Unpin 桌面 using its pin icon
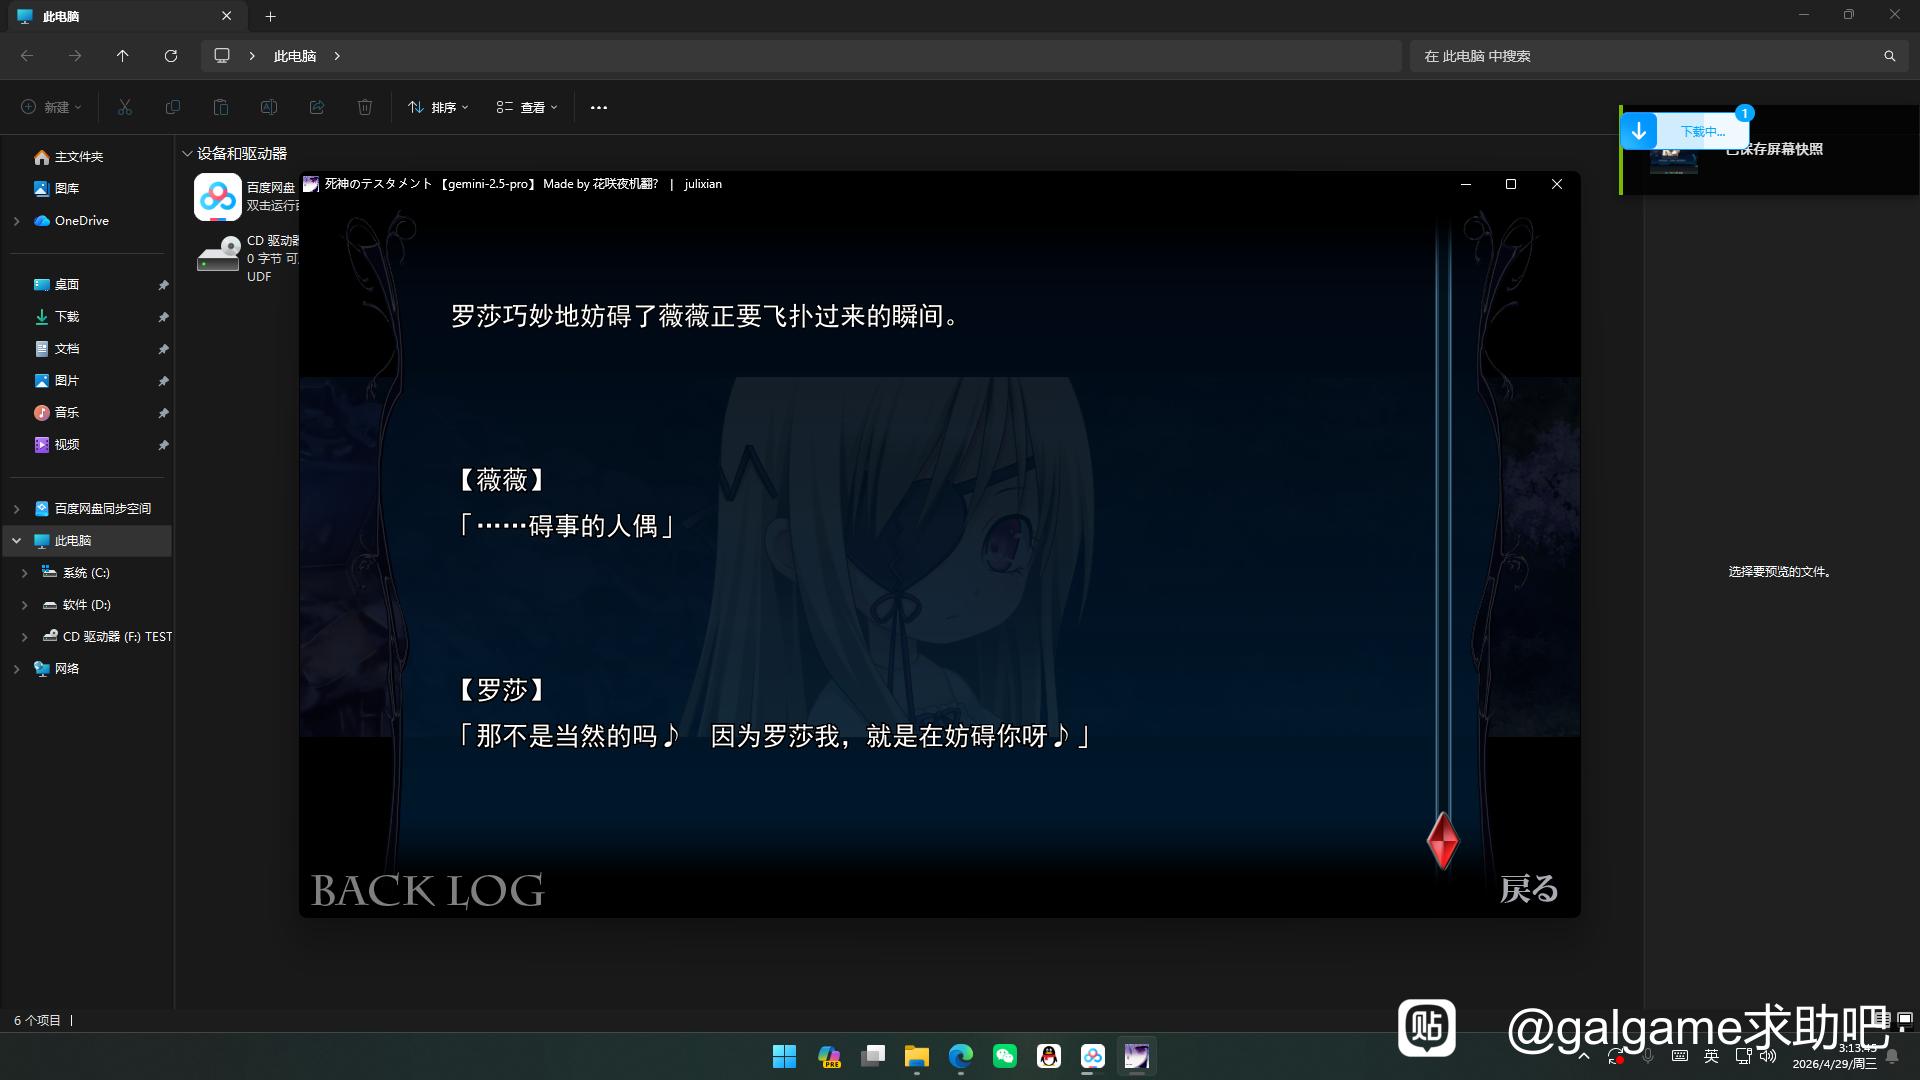1920x1080 pixels. (163, 285)
